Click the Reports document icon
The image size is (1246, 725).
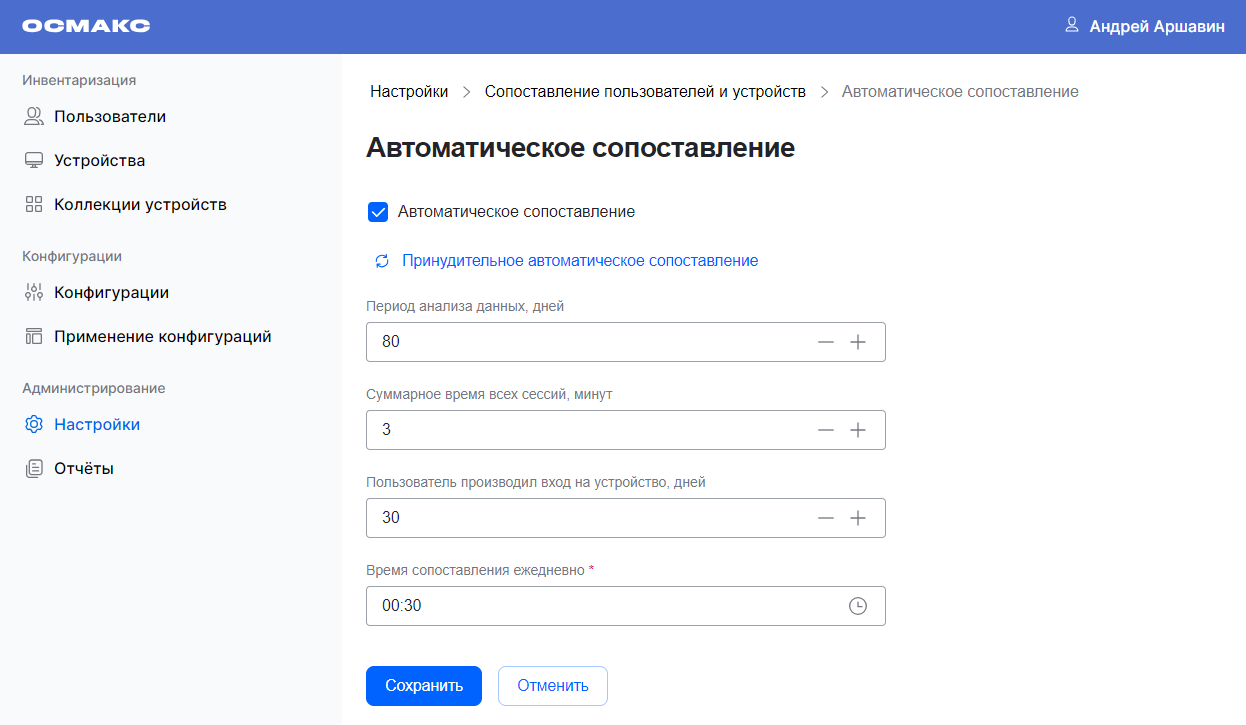(34, 469)
